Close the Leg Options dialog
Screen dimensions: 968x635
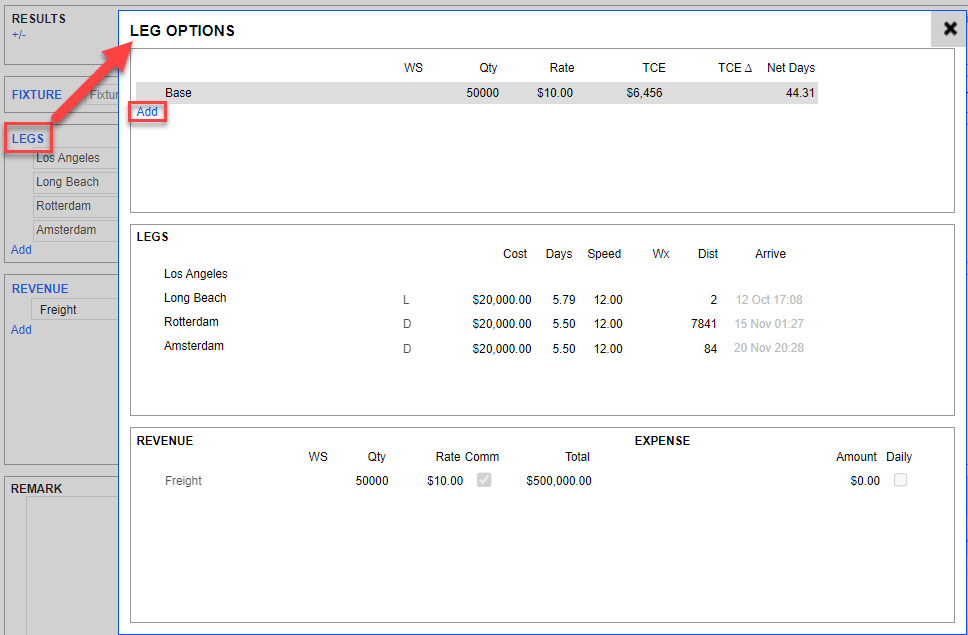click(949, 29)
